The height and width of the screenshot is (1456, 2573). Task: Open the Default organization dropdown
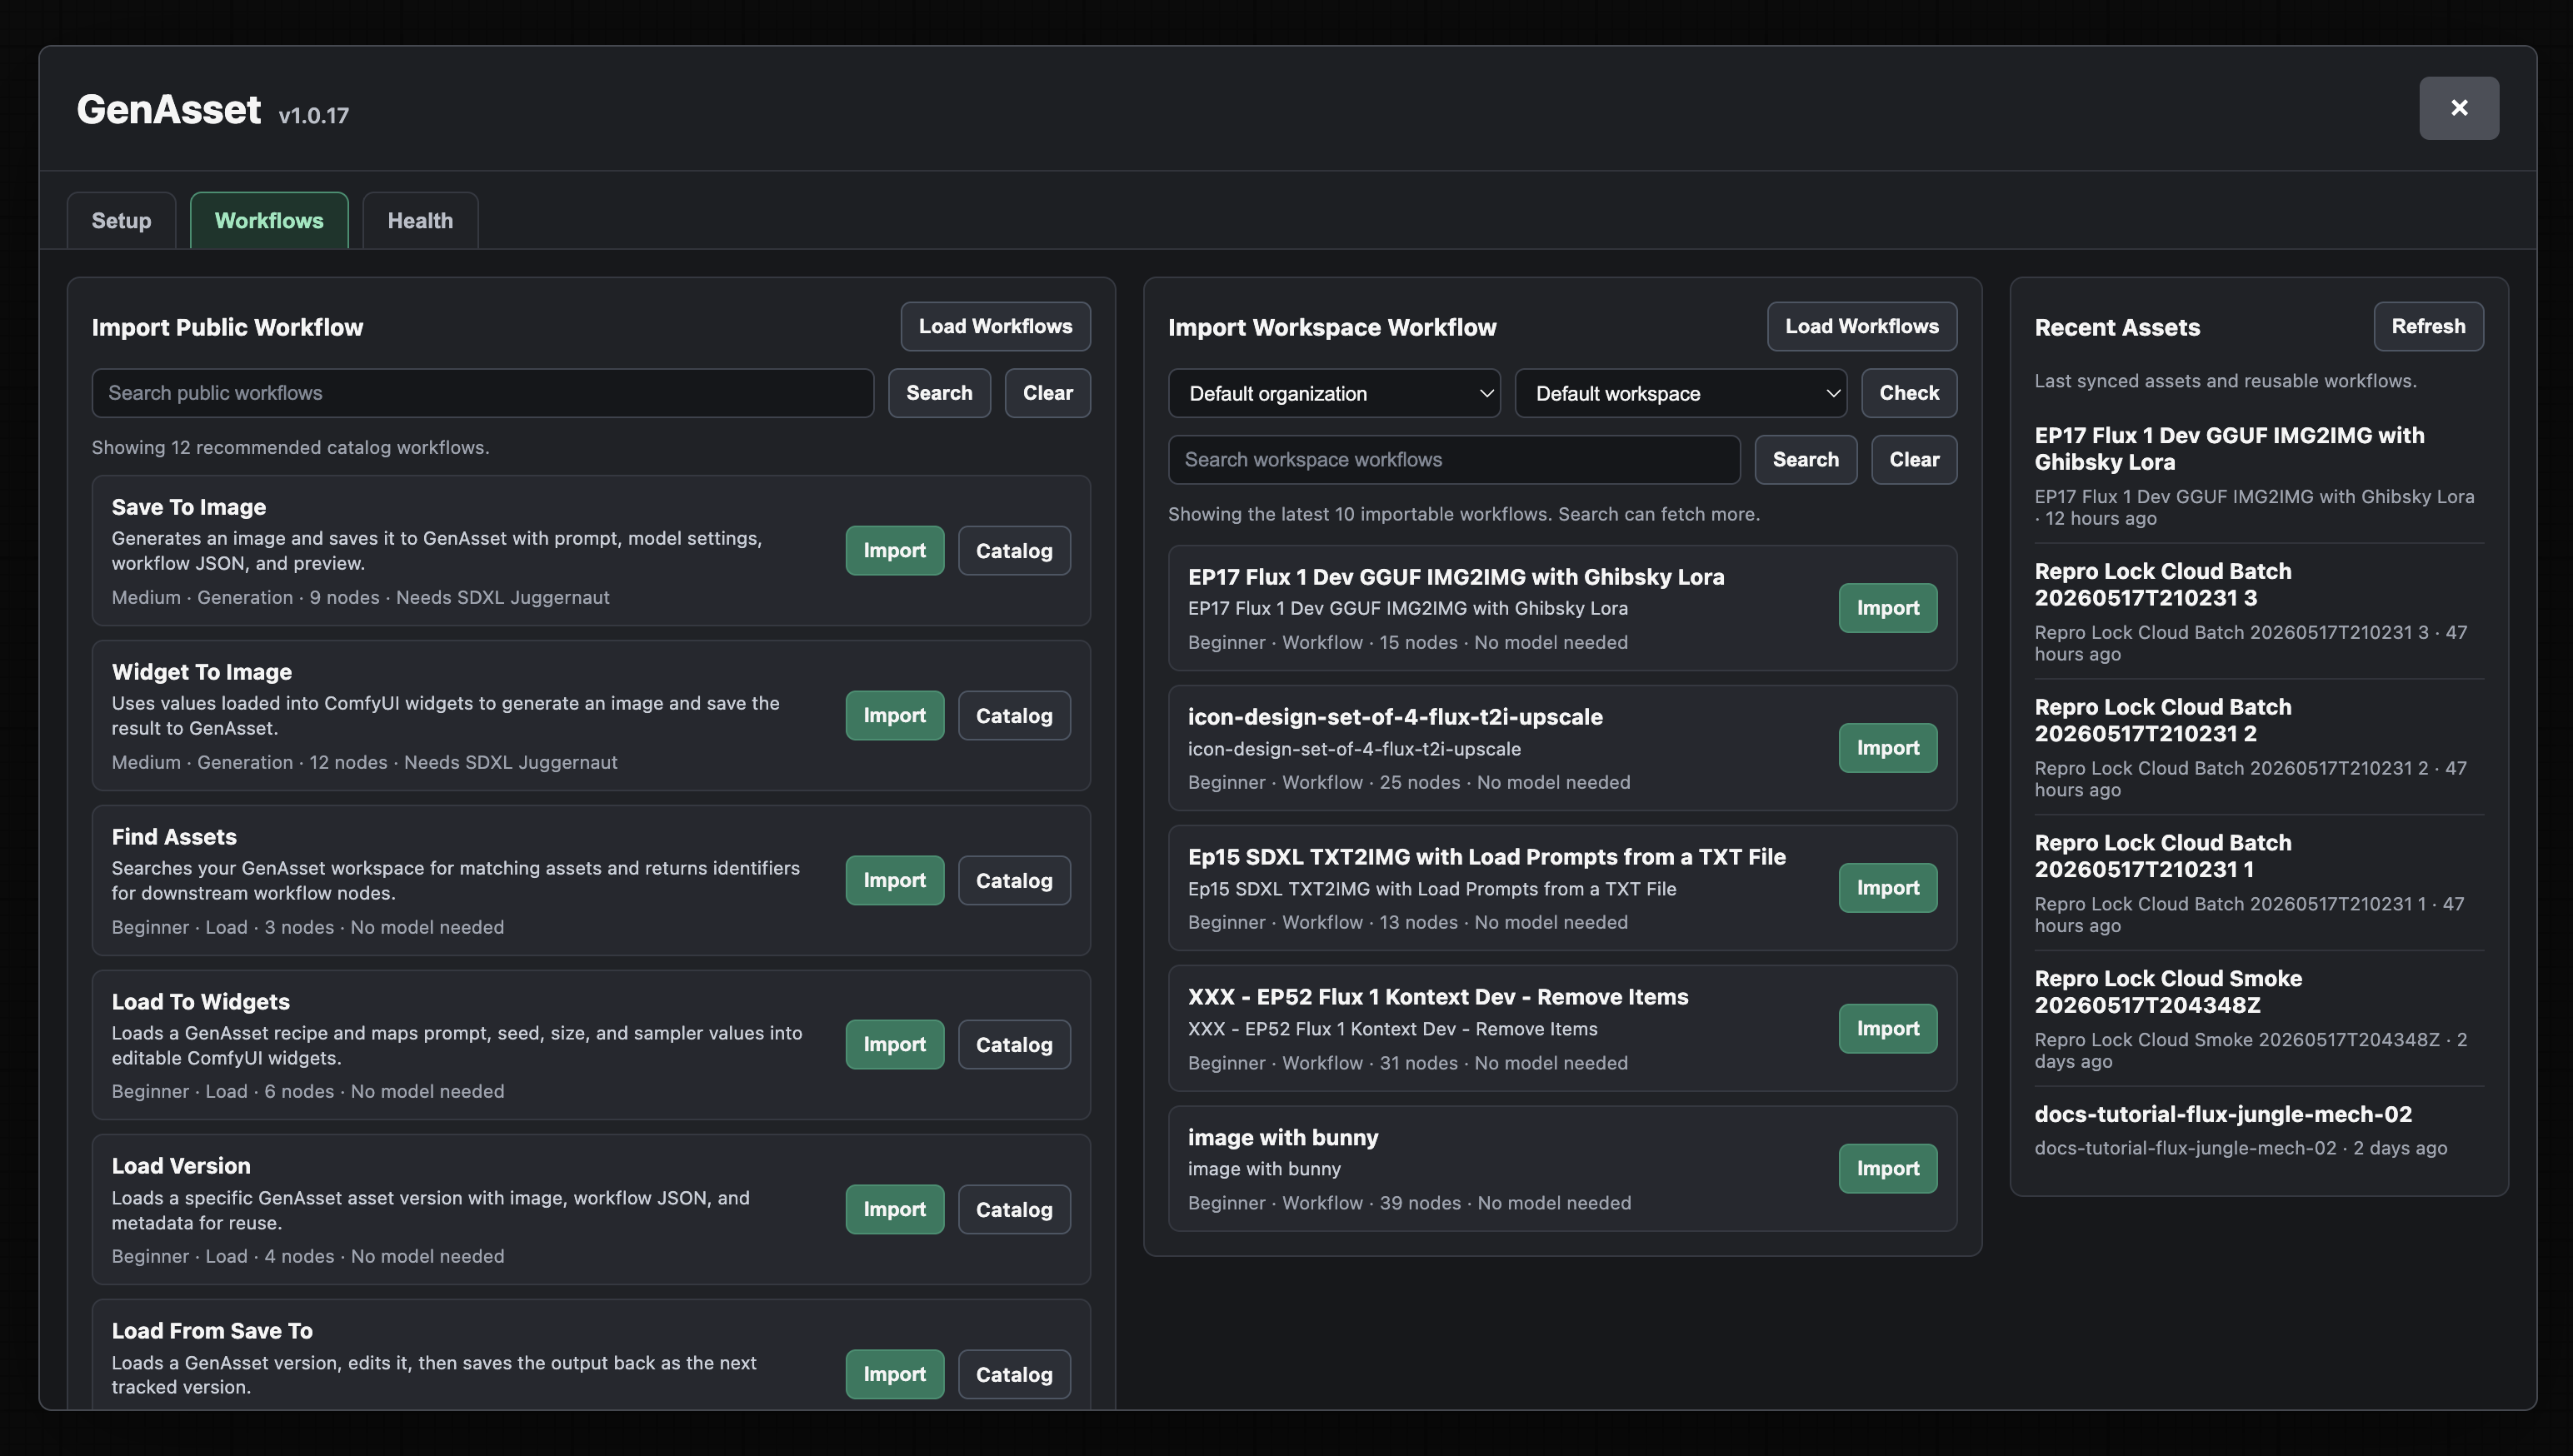point(1334,393)
